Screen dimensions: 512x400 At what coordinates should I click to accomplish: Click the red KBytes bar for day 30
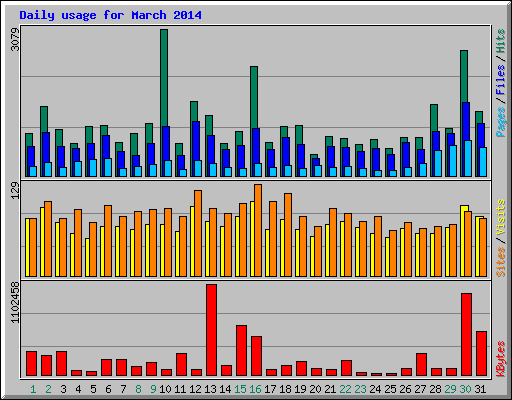[466, 335]
